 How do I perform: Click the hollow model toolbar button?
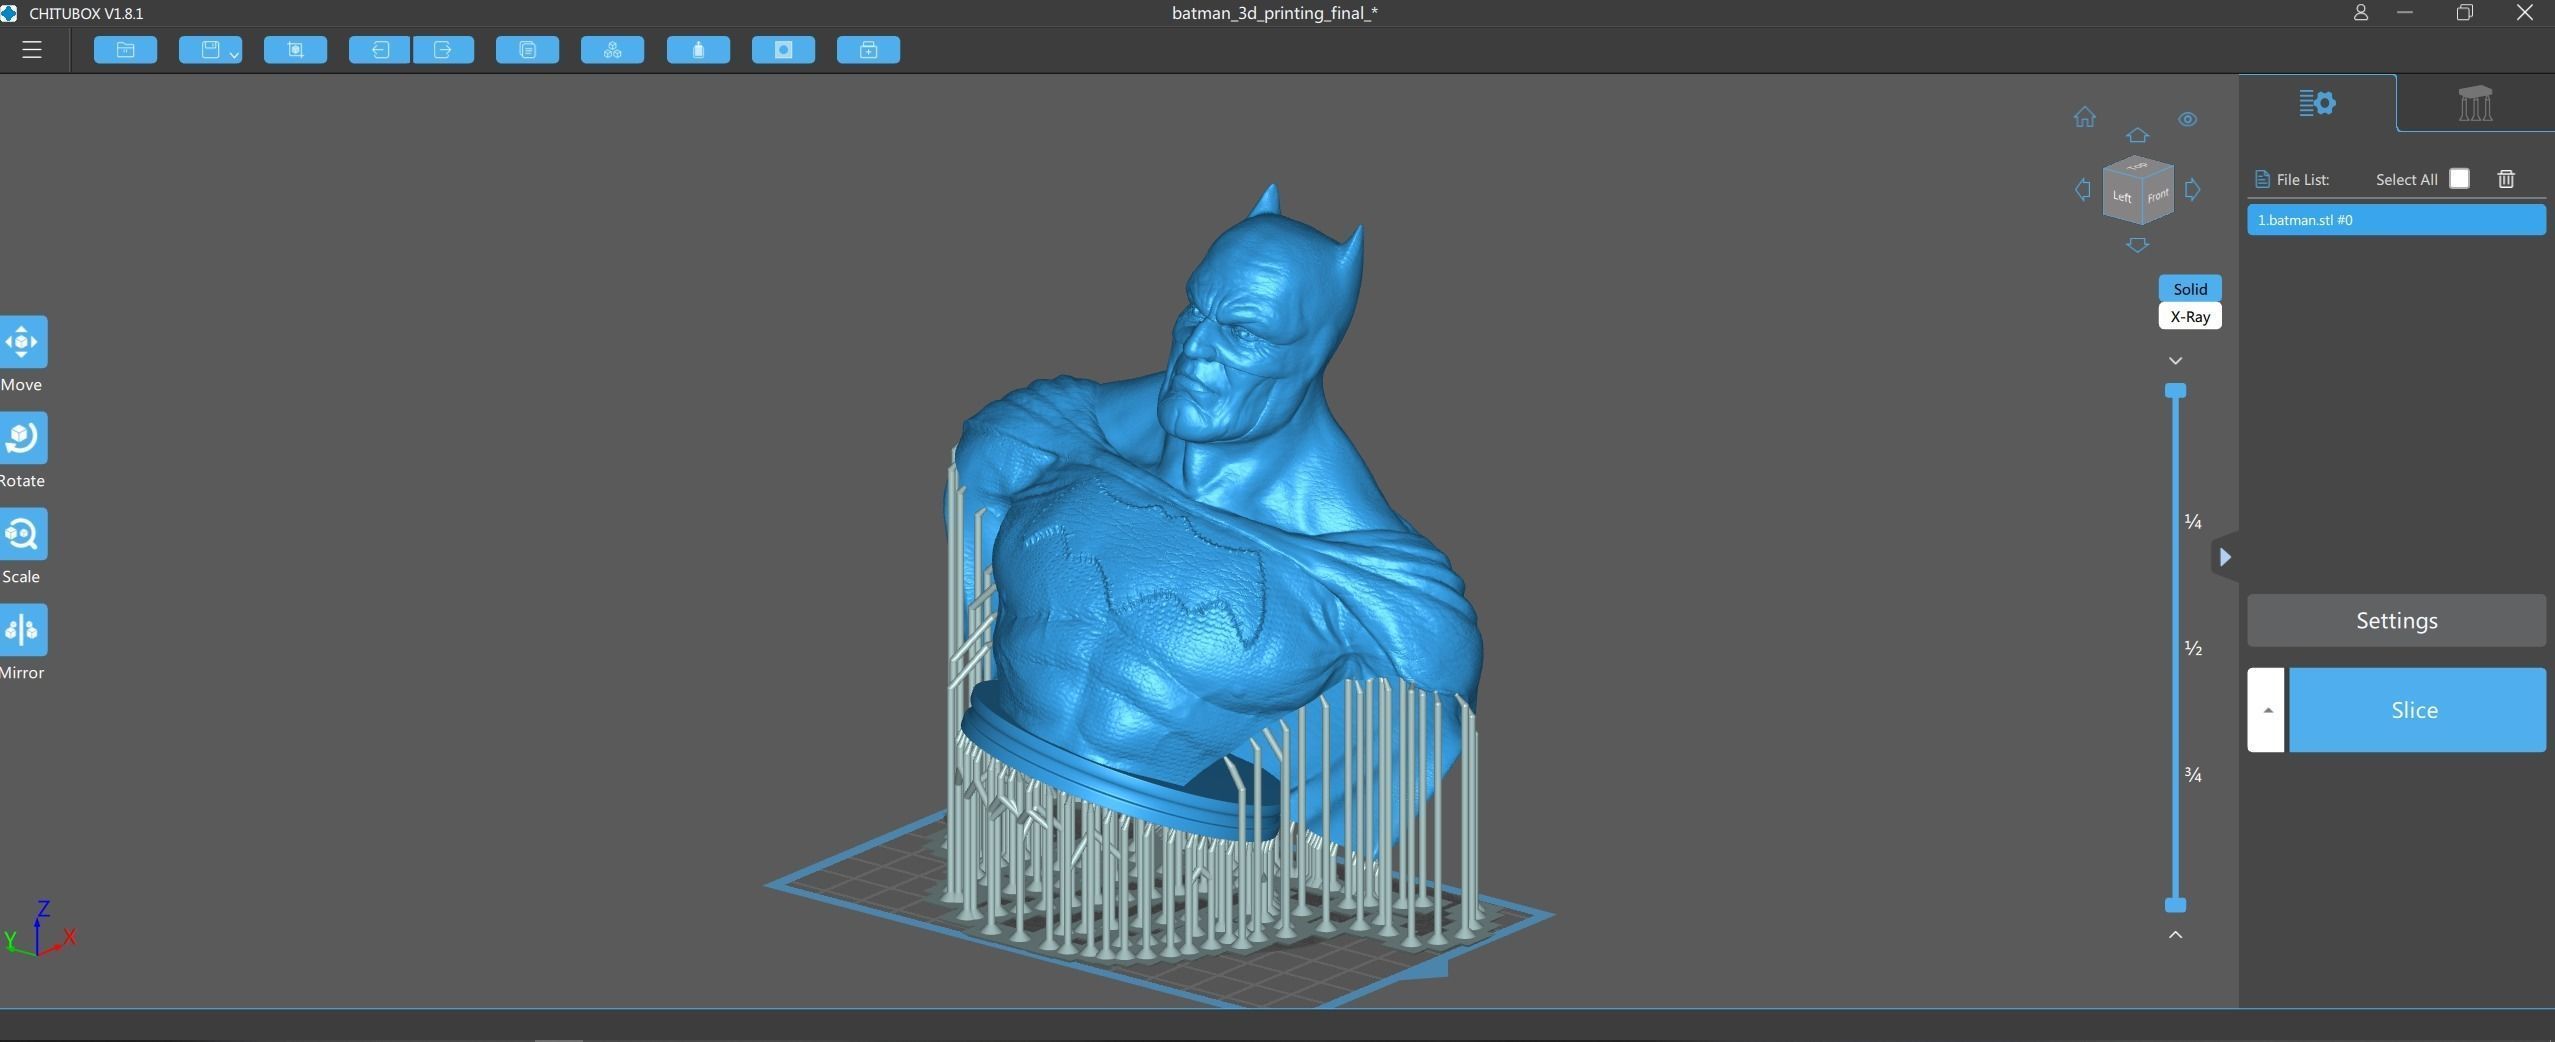(x=698, y=50)
